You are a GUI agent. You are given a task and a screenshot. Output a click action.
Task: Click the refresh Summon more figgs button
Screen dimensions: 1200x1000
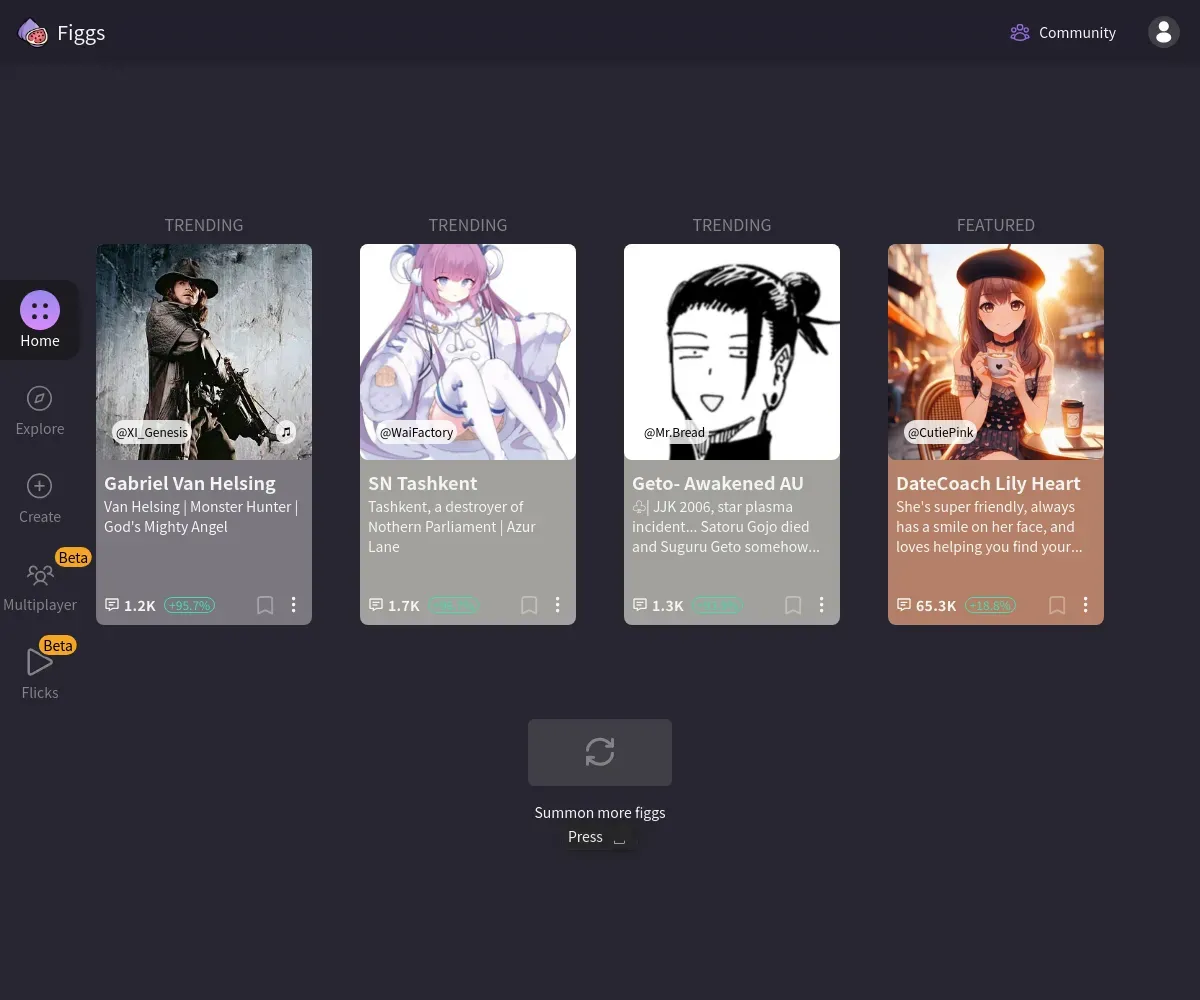tap(600, 752)
